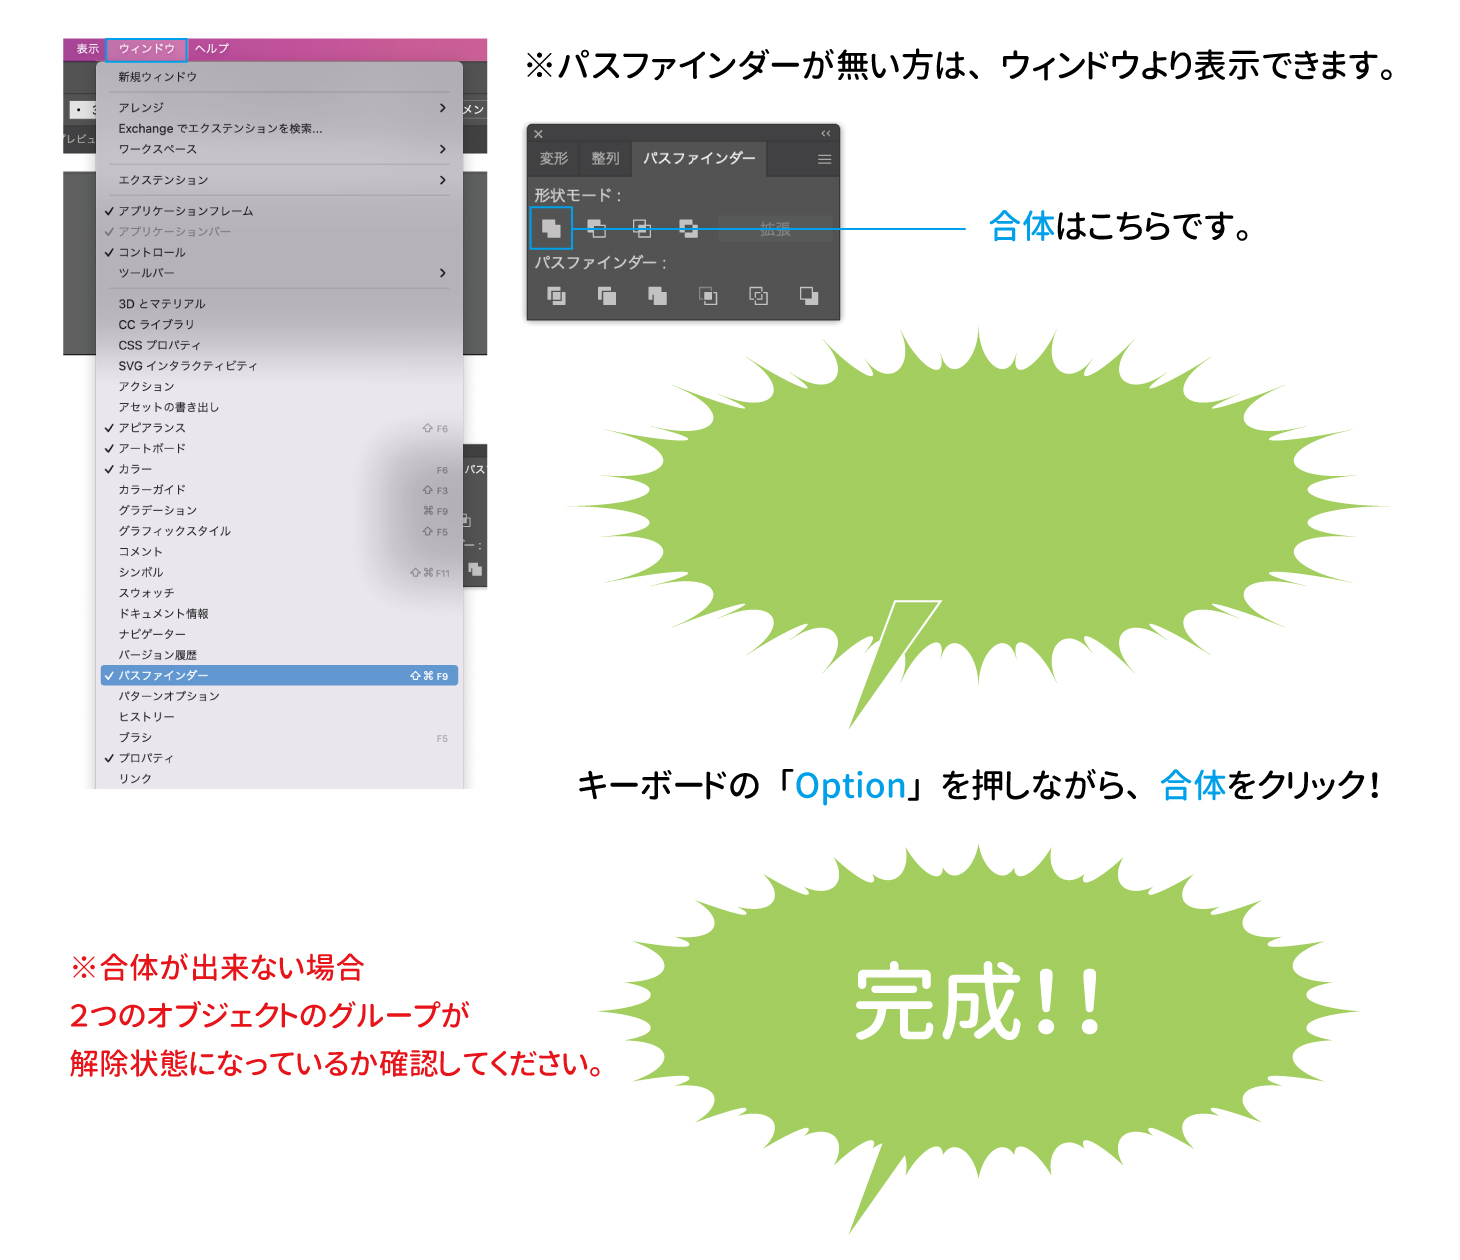The width and height of the screenshot is (1460, 1260).
Task: Click the Divide pathfinder icon
Action: pyautogui.click(x=556, y=295)
